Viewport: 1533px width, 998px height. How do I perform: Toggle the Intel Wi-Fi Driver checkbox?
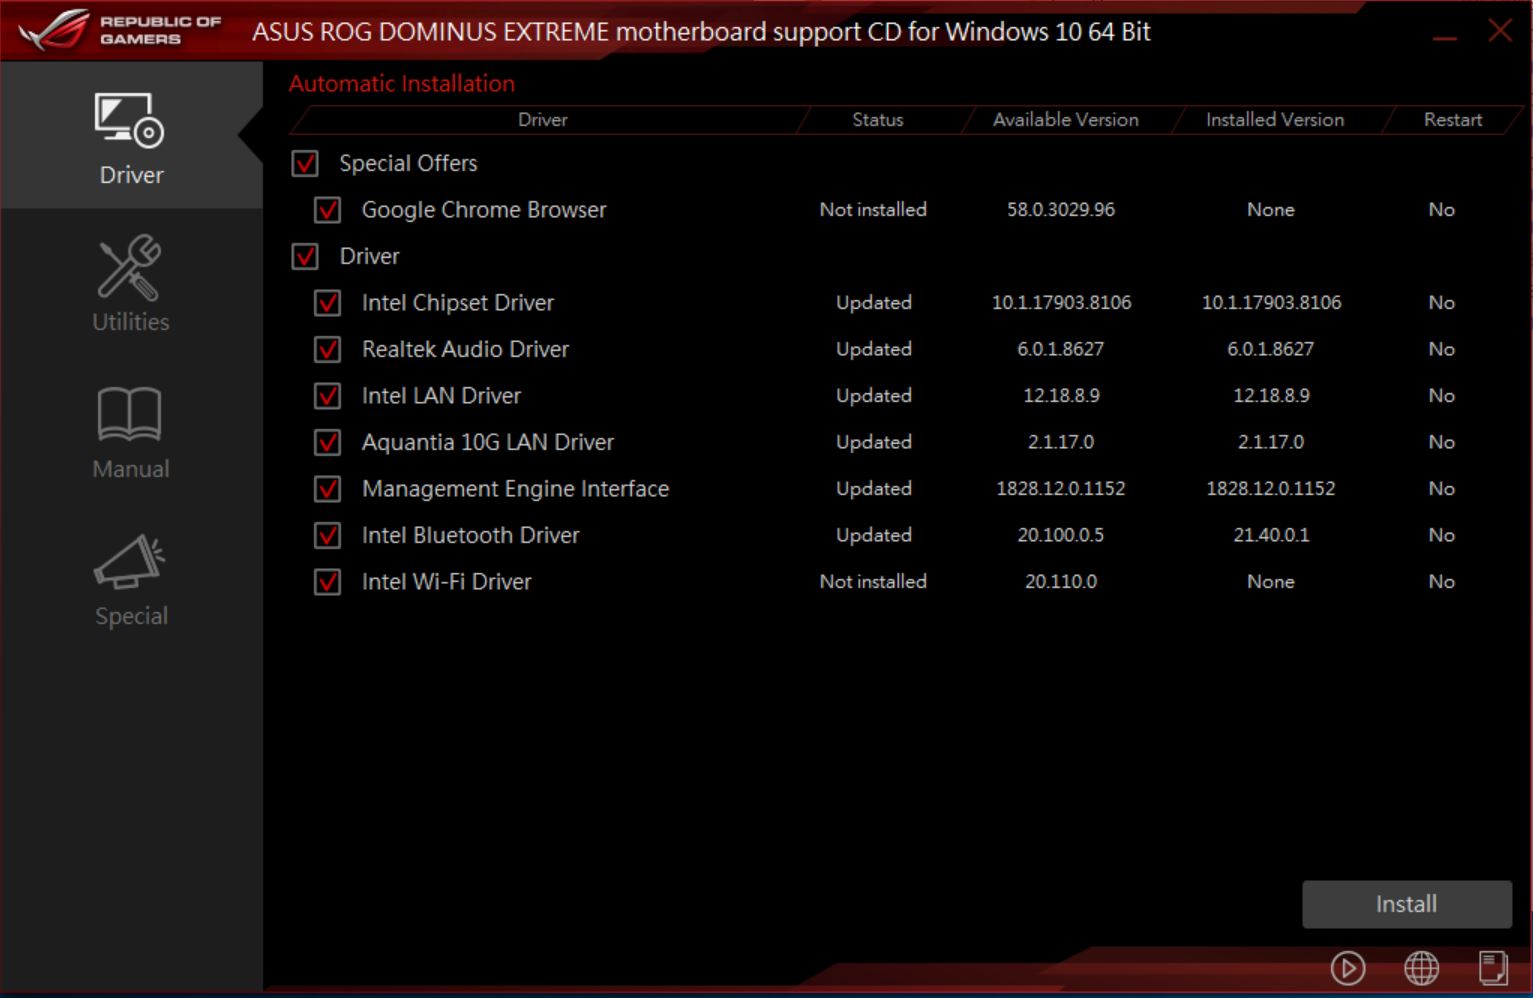326,582
